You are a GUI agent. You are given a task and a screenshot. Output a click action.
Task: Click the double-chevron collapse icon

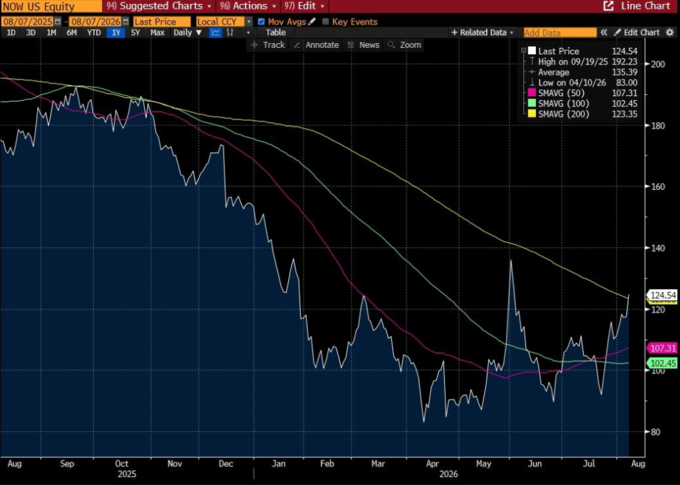[x=604, y=33]
